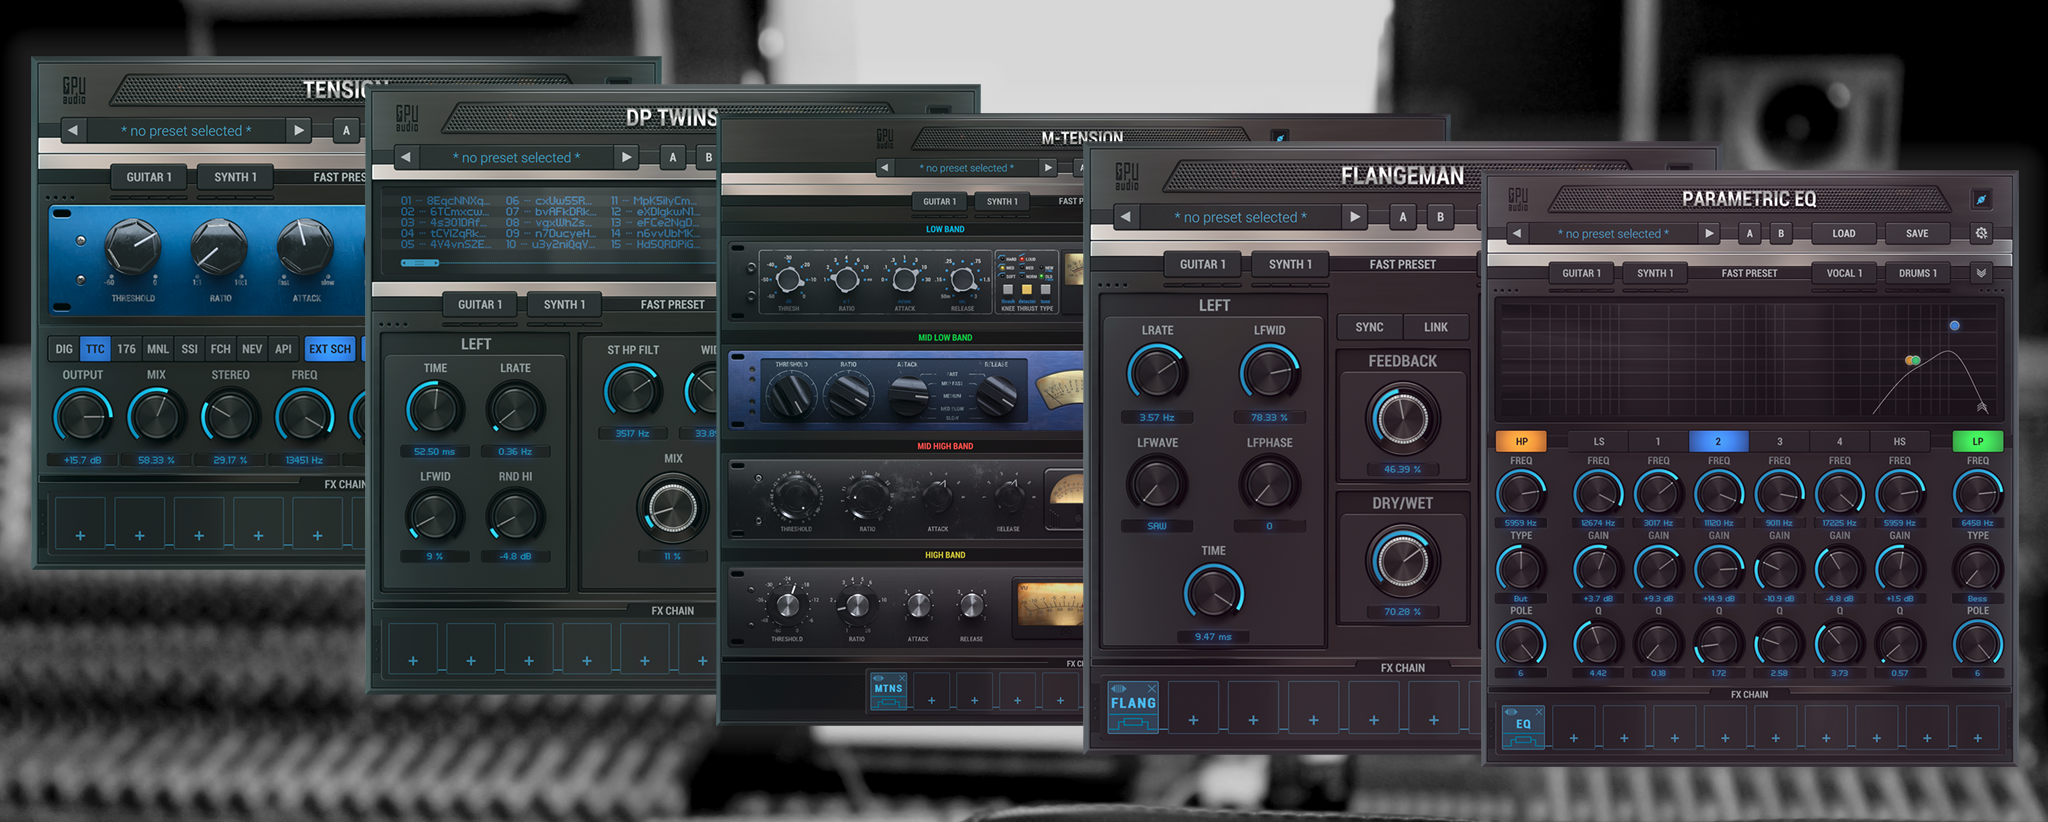
Task: Open preset name dropdown in M-Tension
Action: [x=969, y=168]
